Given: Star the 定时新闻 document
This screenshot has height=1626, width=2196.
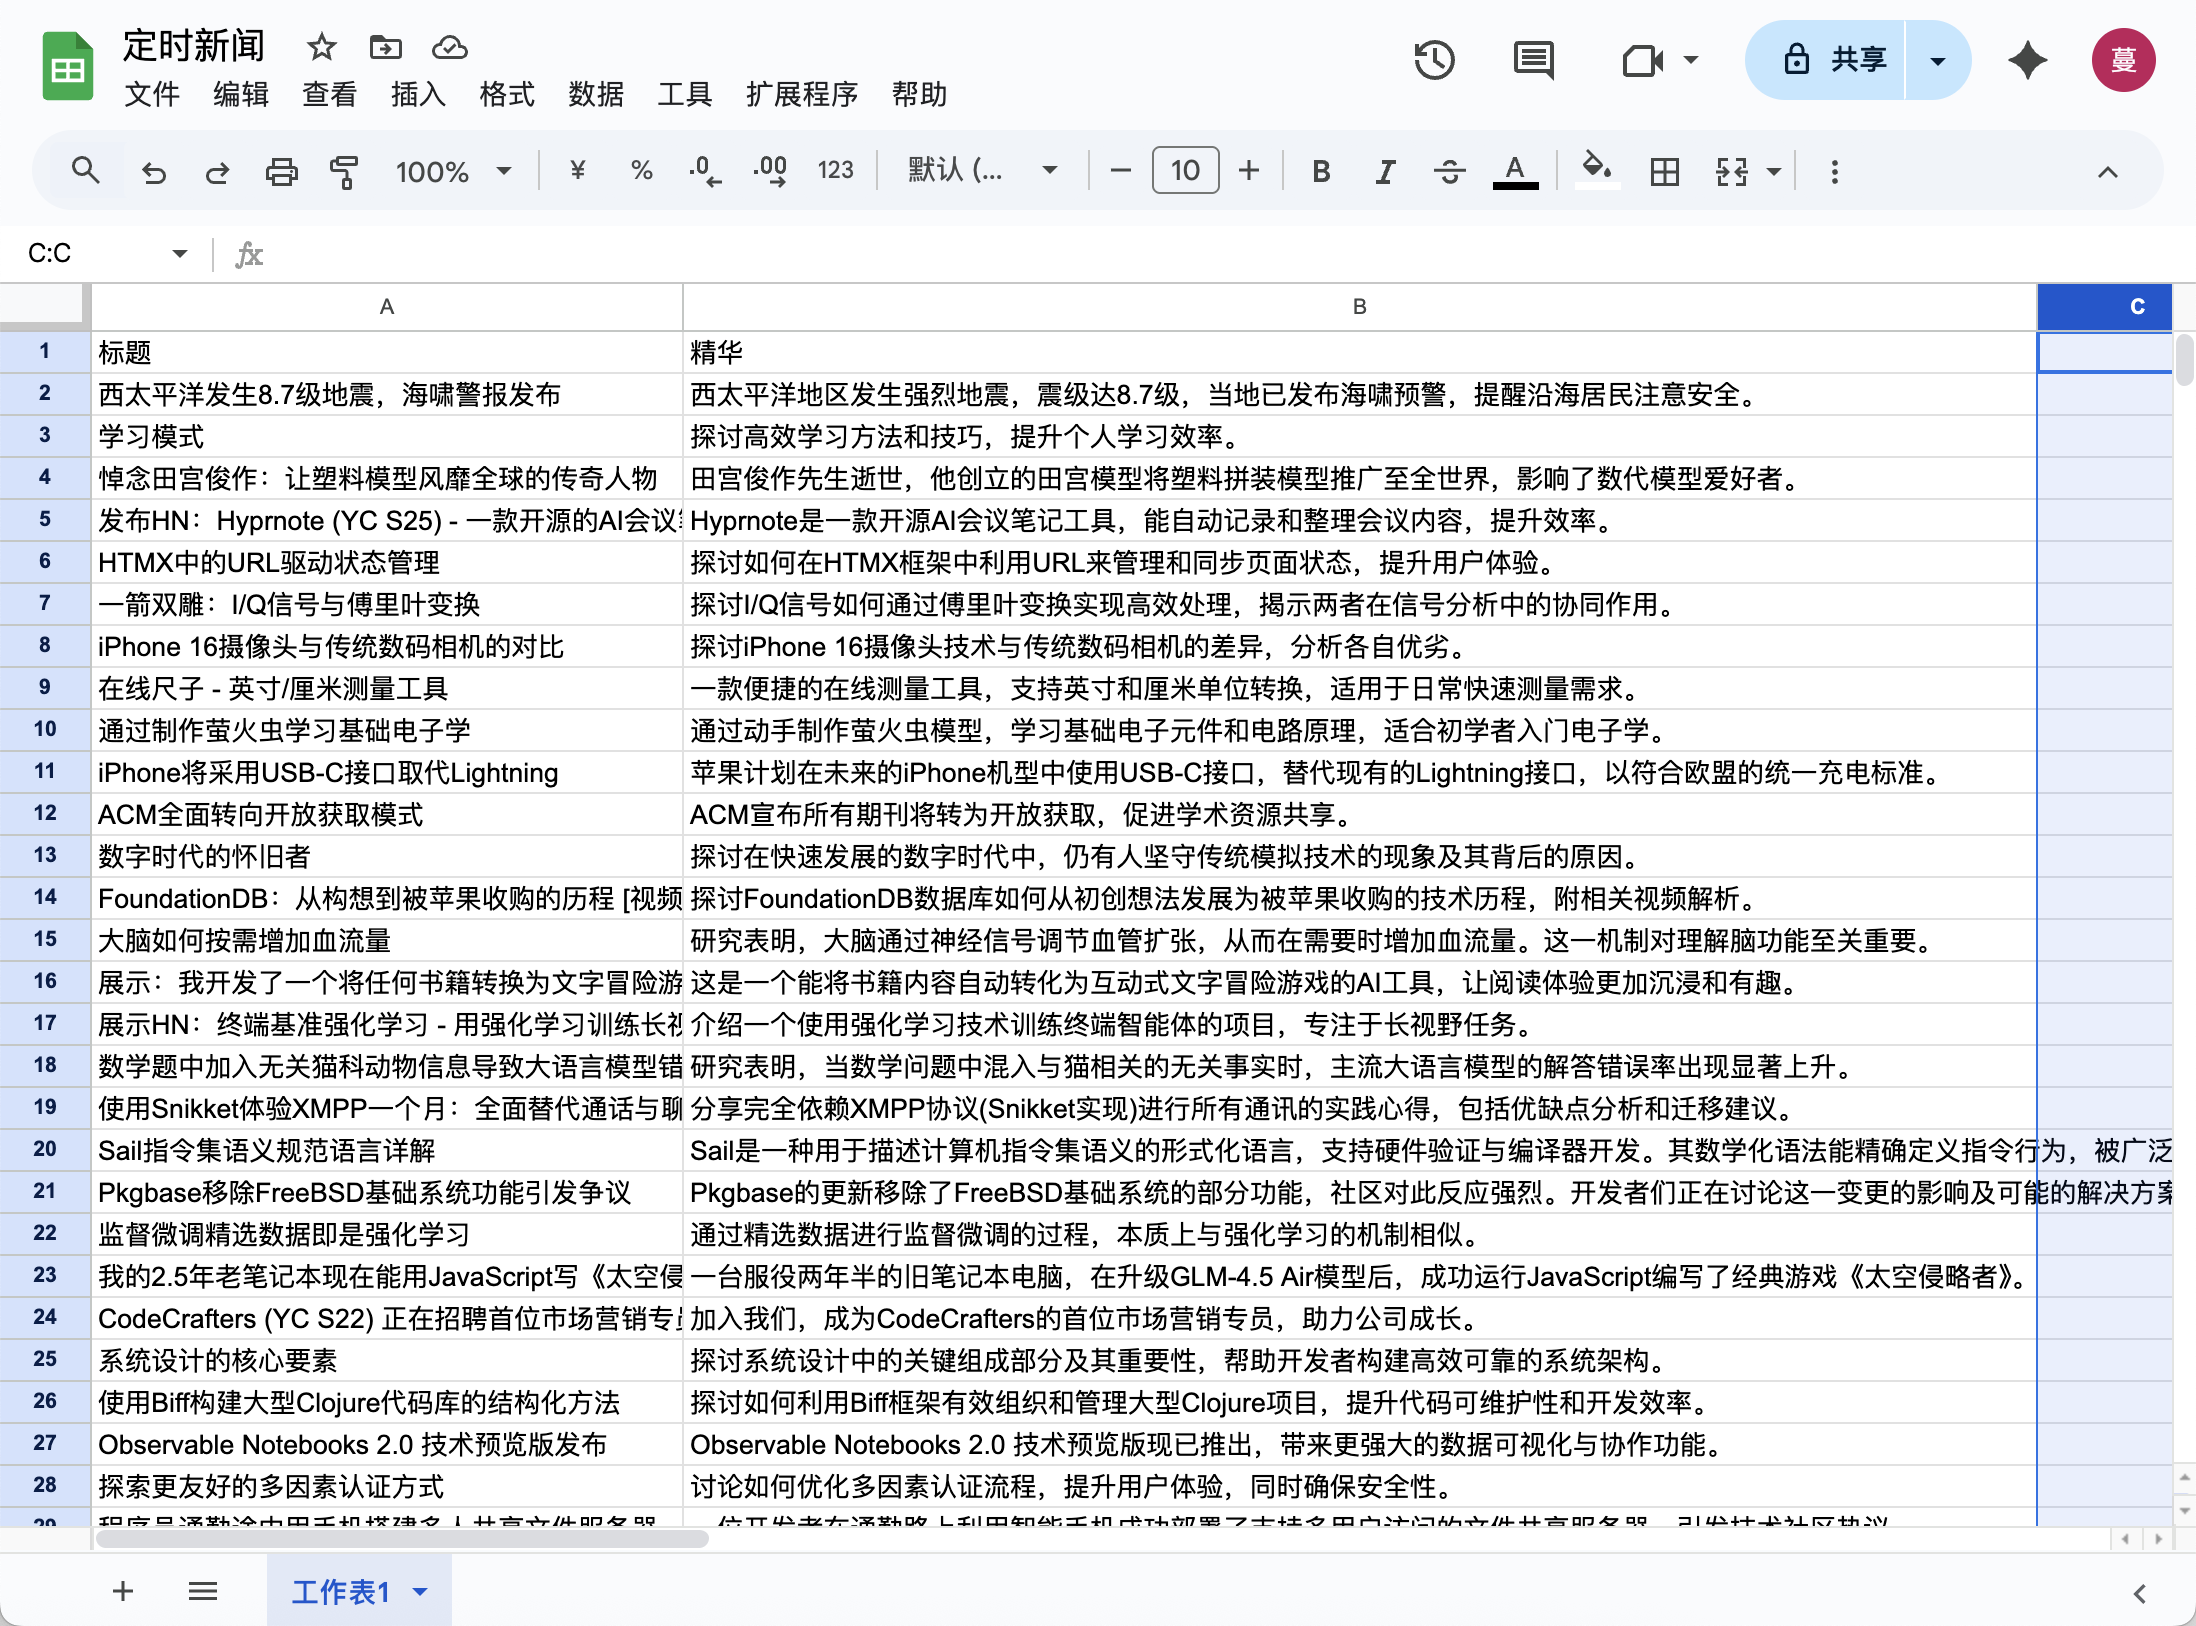Looking at the screenshot, I should (x=321, y=47).
